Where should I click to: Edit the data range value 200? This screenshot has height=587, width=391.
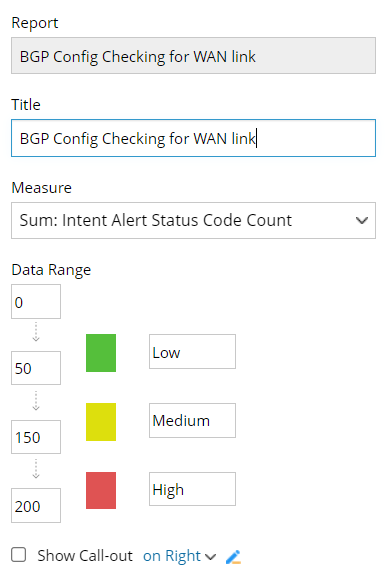coord(36,505)
